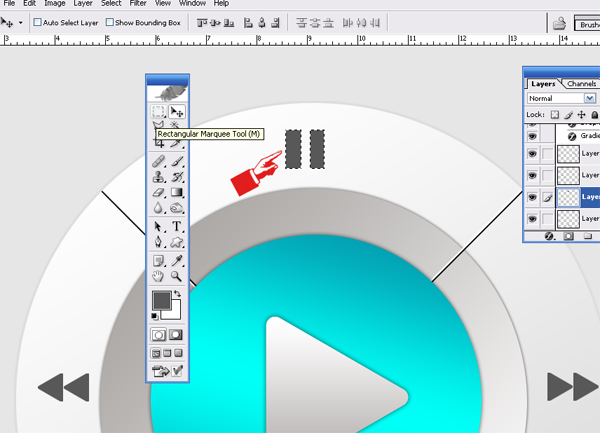
Task: Hide the highlighted layer via eye icon
Action: [x=532, y=197]
